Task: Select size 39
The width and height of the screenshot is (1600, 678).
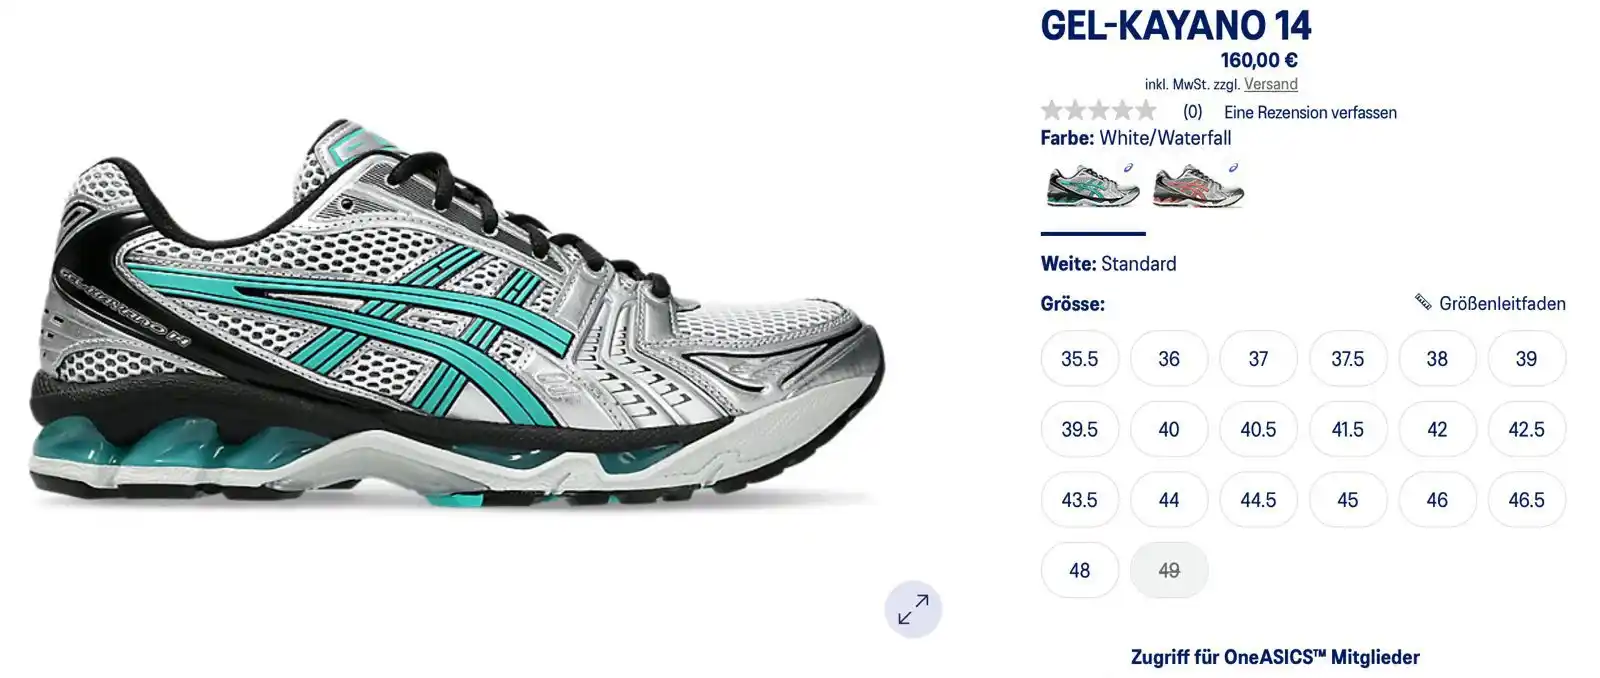Action: click(x=1526, y=359)
